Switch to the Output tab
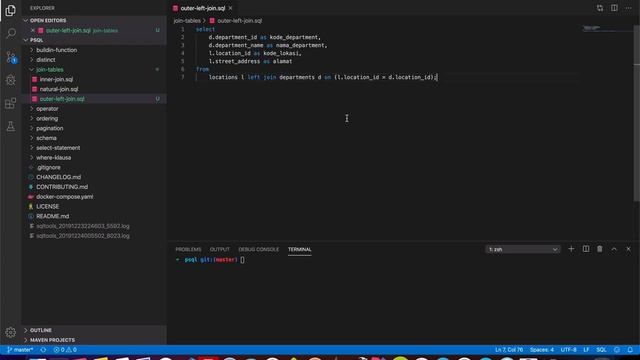 pos(220,249)
